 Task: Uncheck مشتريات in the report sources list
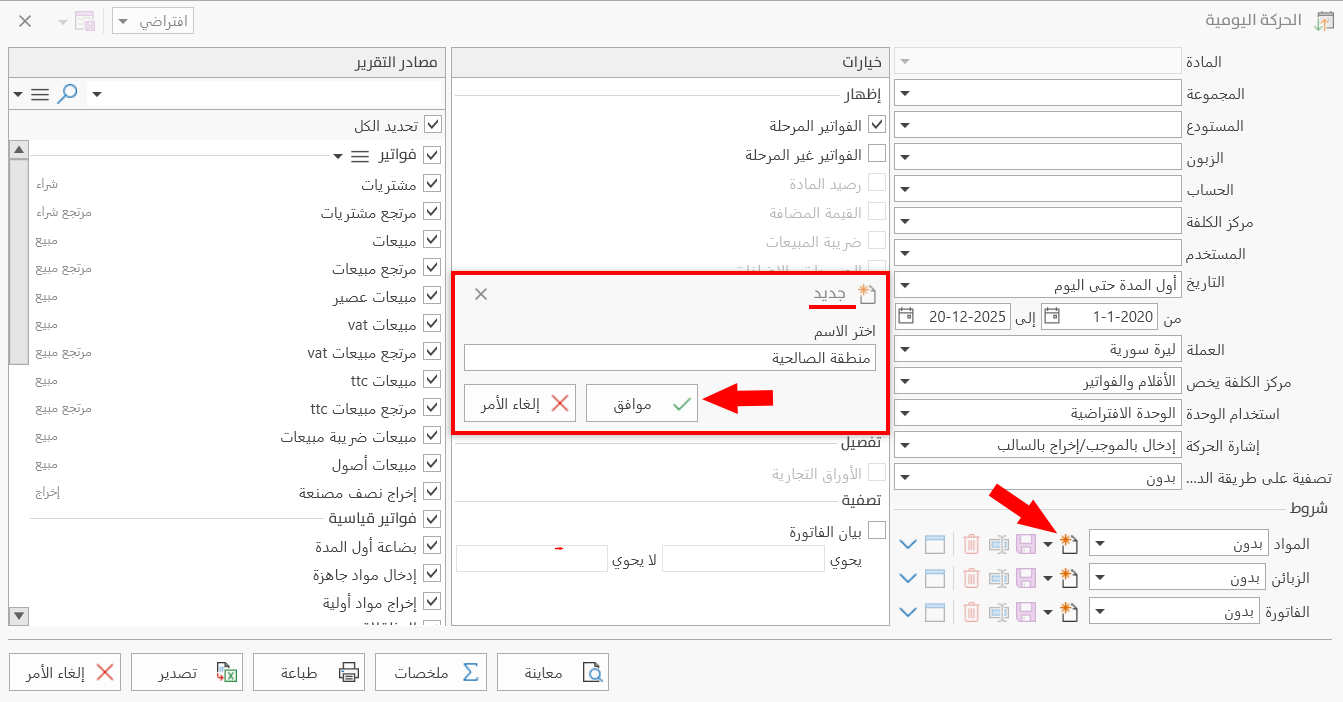(x=431, y=183)
